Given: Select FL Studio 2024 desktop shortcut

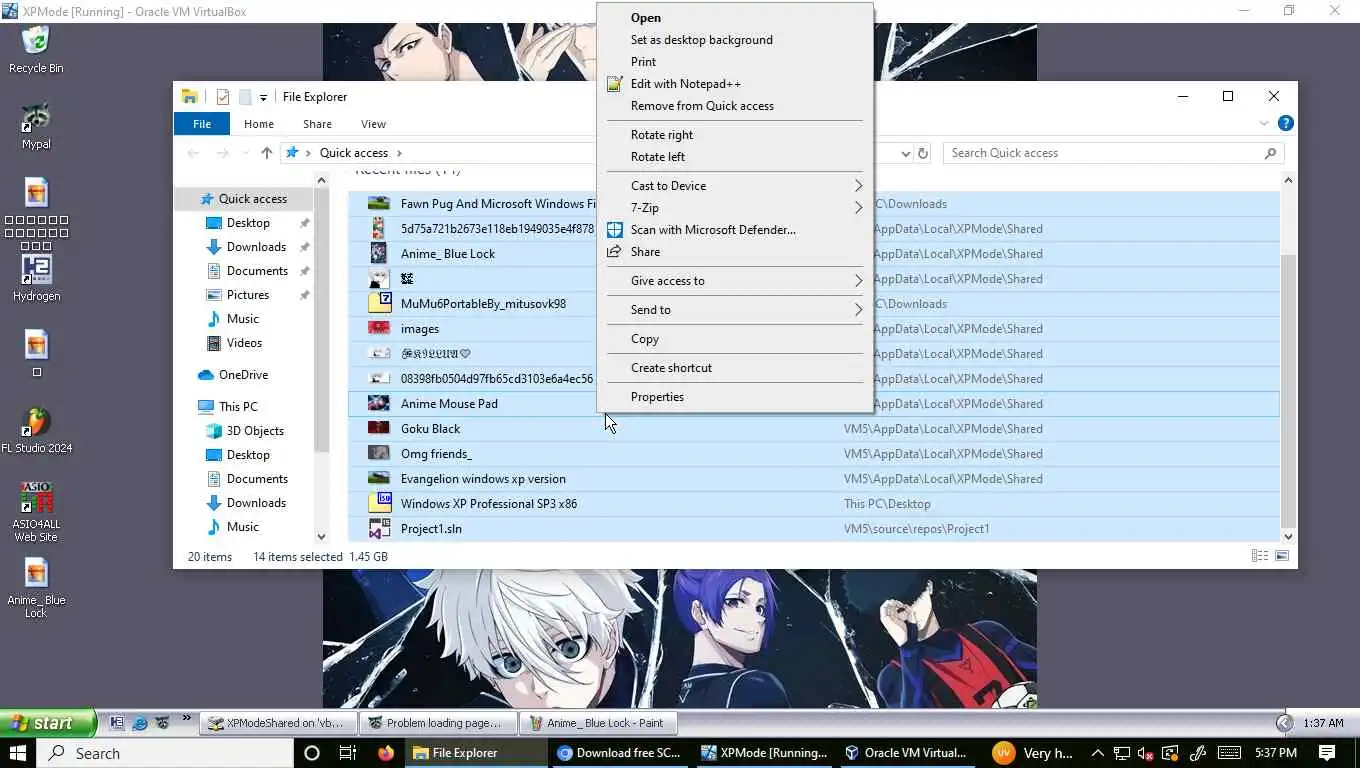Looking at the screenshot, I should tap(36, 430).
